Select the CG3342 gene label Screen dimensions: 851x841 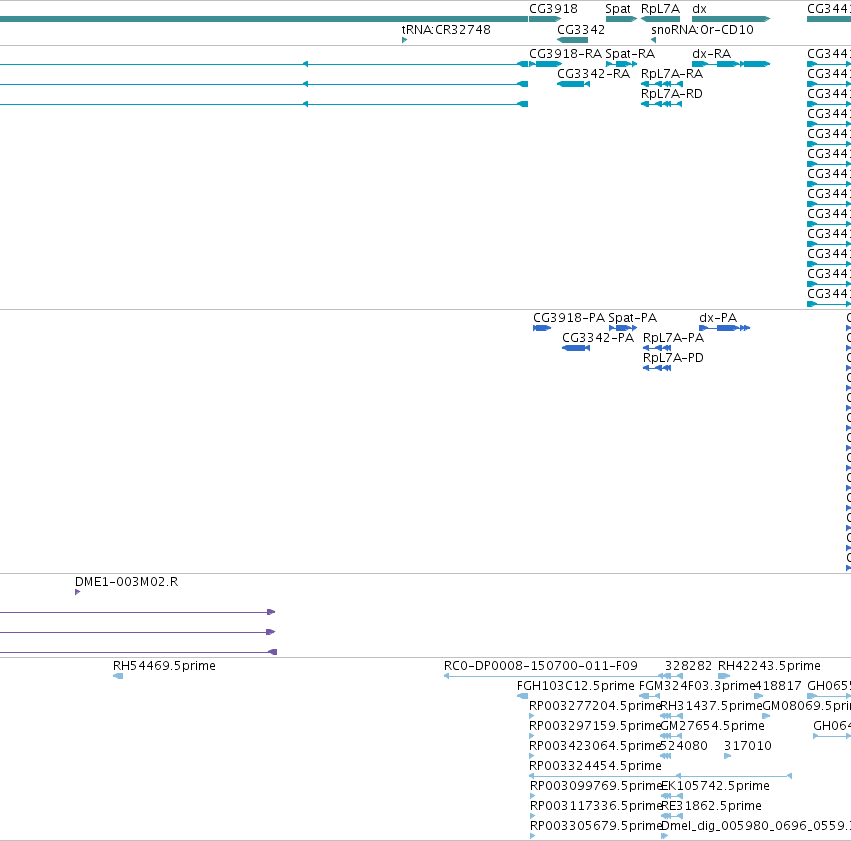(x=581, y=29)
